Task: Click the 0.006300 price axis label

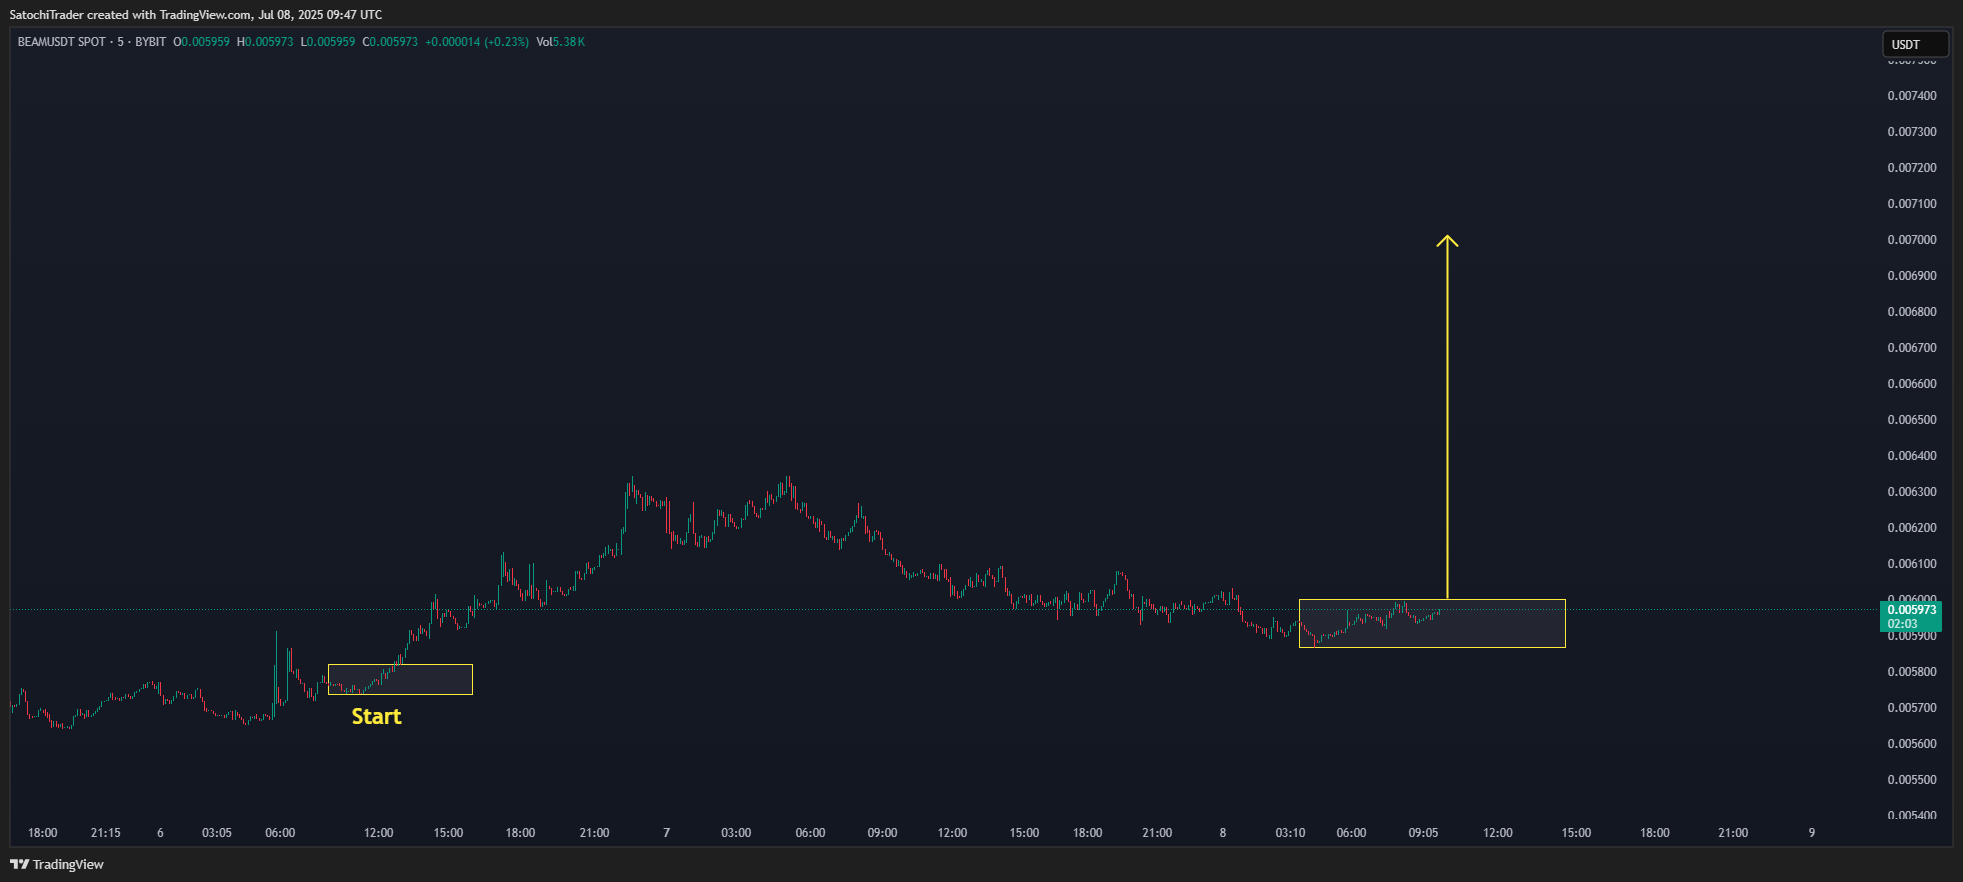Action: [1912, 492]
